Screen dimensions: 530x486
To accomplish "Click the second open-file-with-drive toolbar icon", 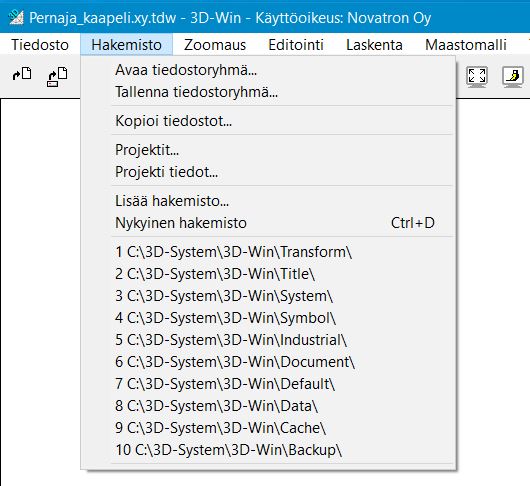I will pyautogui.click(x=57, y=77).
